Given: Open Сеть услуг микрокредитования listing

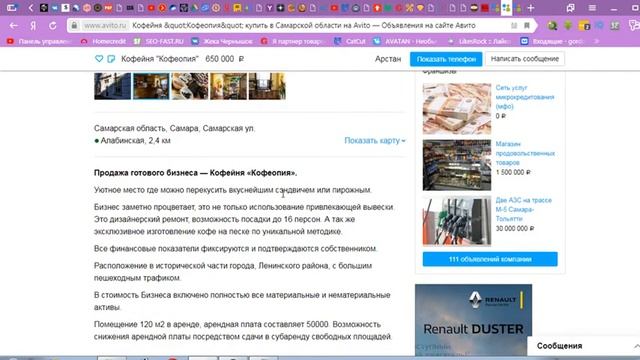Looking at the screenshot, I should 525,97.
